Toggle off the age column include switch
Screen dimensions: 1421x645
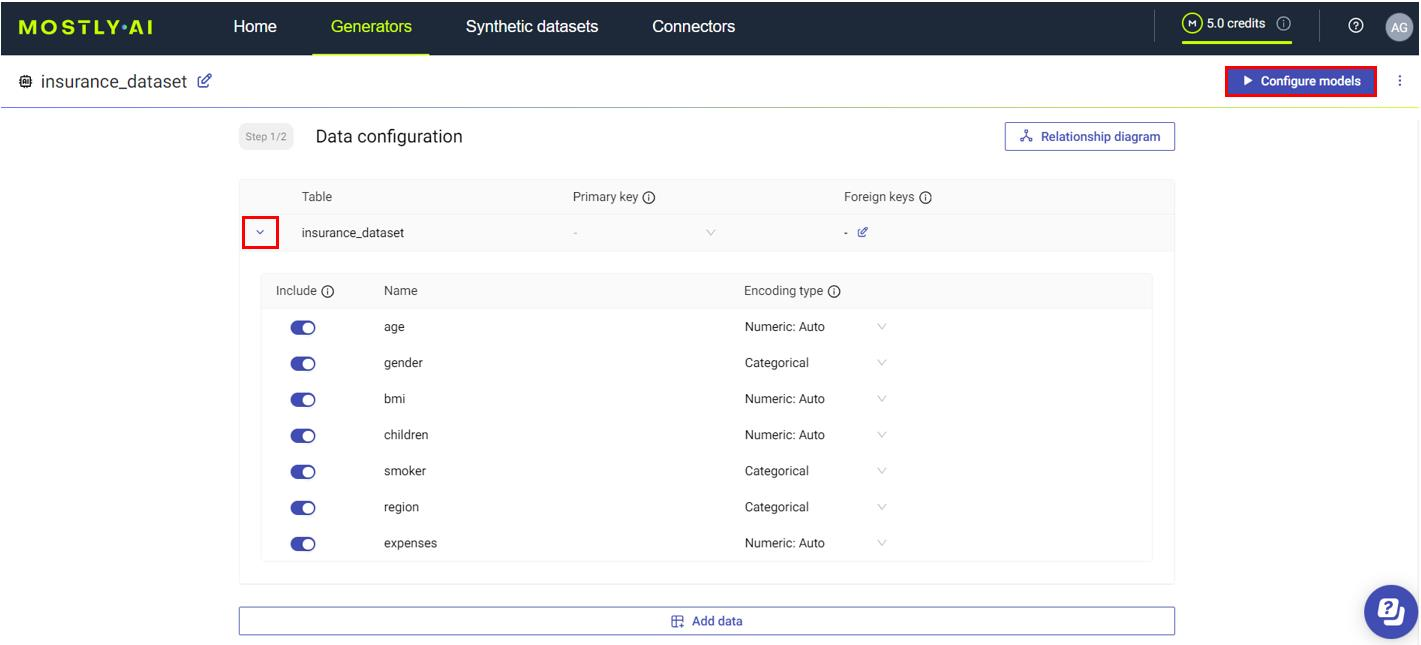(303, 327)
